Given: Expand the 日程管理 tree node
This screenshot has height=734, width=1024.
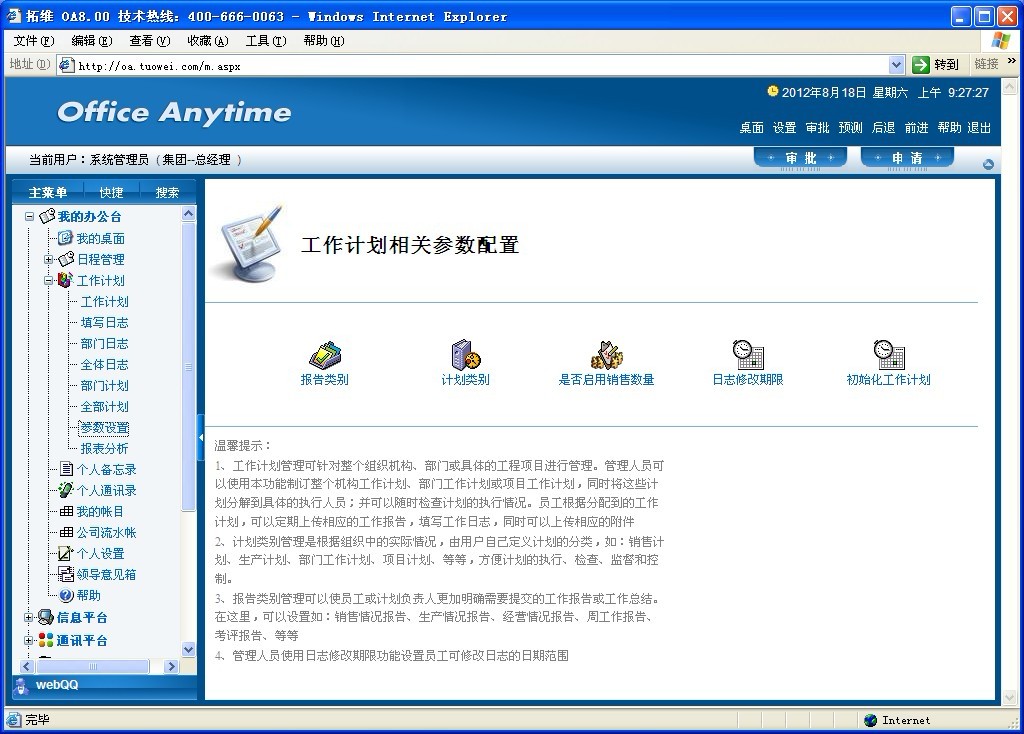Looking at the screenshot, I should (x=48, y=260).
